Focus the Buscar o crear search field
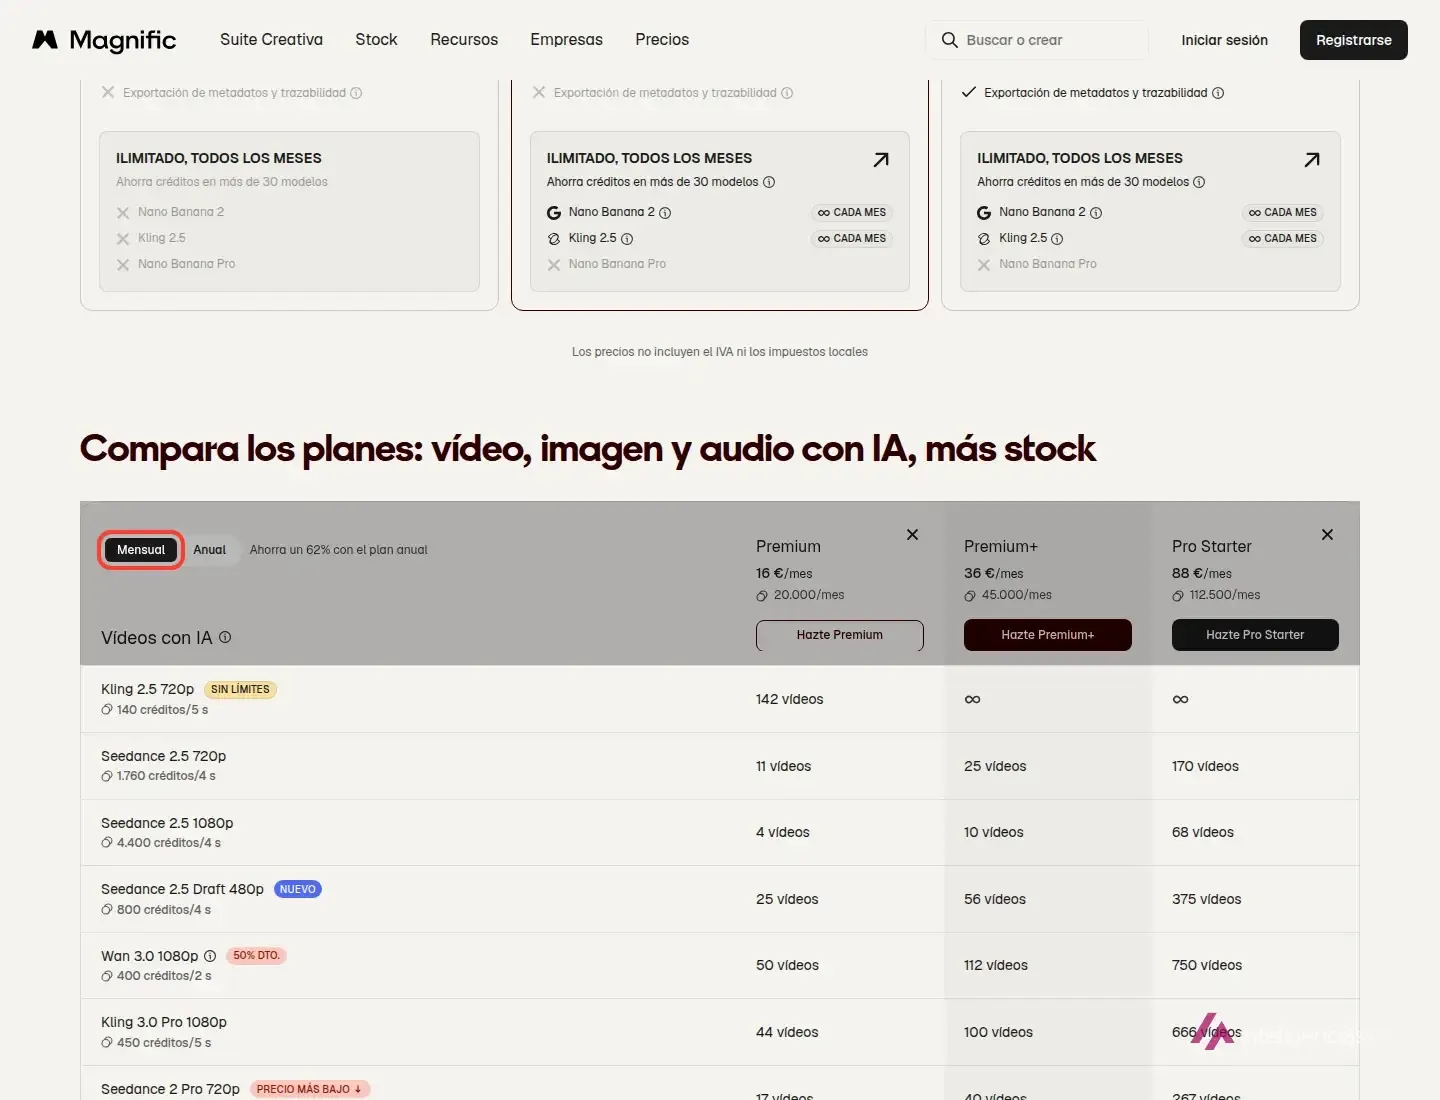The width and height of the screenshot is (1440, 1100). pyautogui.click(x=1037, y=40)
